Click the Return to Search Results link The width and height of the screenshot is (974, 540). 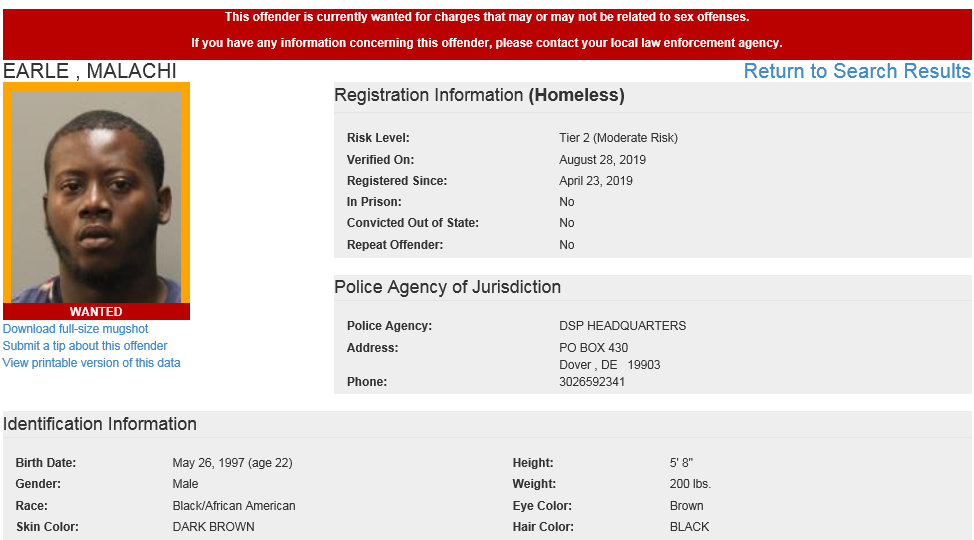857,71
